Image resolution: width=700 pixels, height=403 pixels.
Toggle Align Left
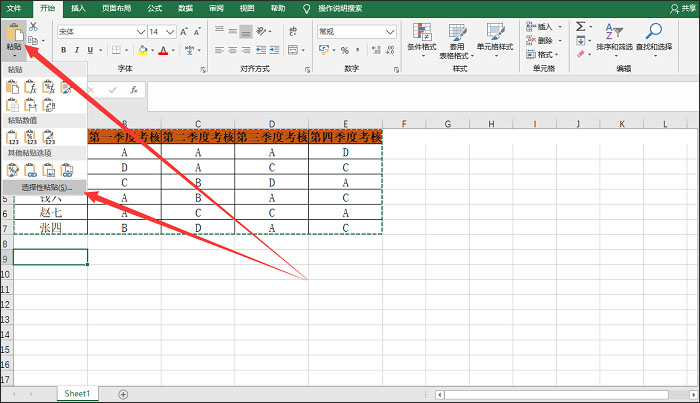(219, 50)
